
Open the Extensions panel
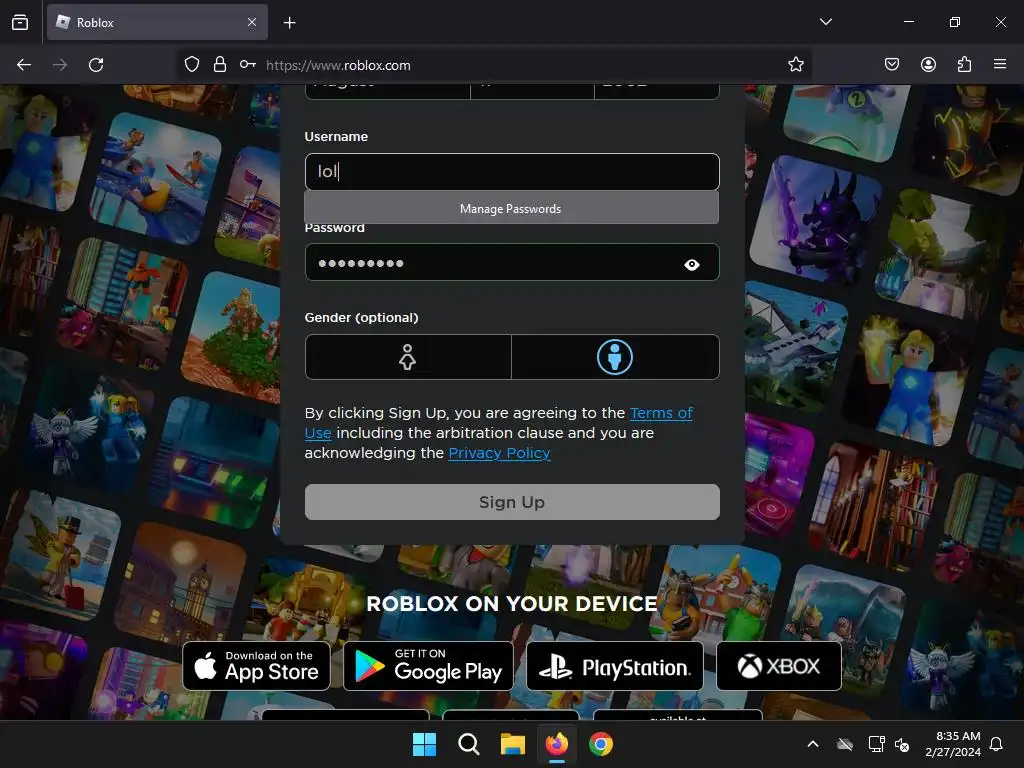[964, 65]
